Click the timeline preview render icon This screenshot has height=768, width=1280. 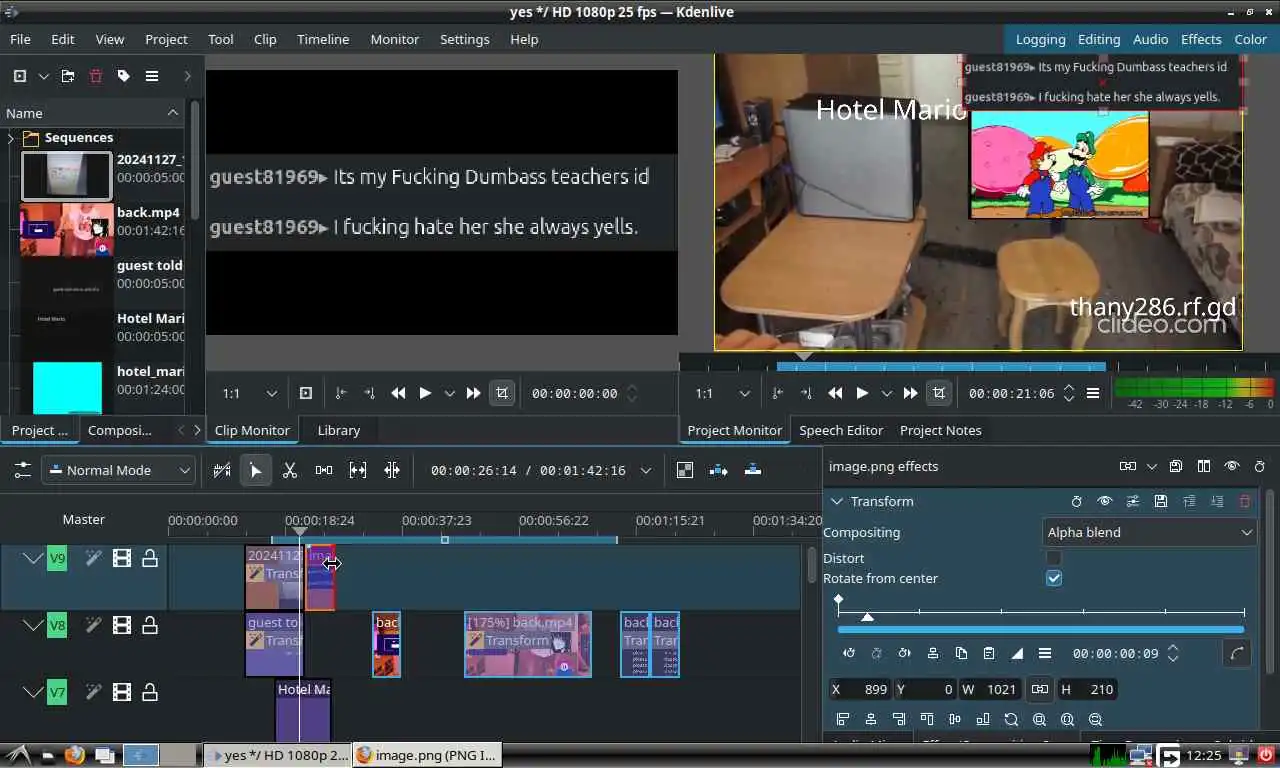[685, 470]
